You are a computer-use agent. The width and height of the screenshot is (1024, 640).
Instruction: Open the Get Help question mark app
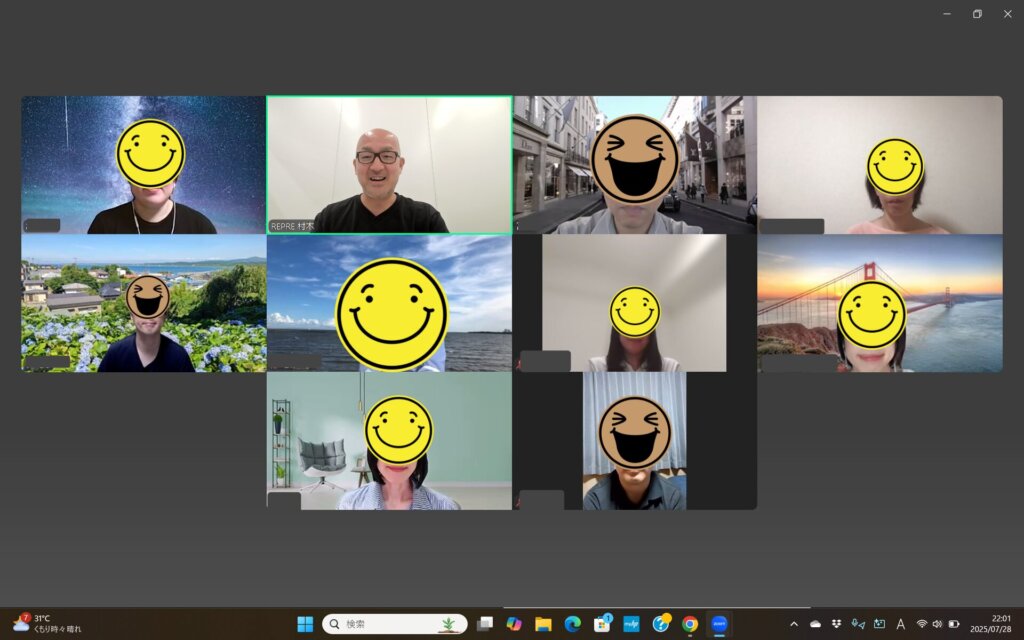click(x=661, y=624)
